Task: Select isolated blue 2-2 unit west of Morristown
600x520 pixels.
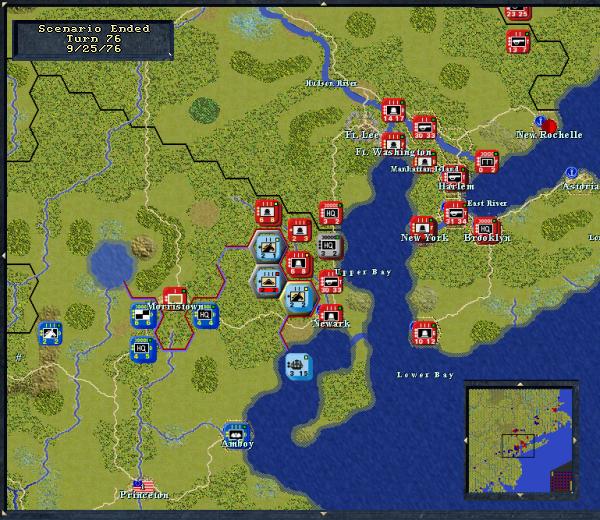Action: tap(50, 333)
